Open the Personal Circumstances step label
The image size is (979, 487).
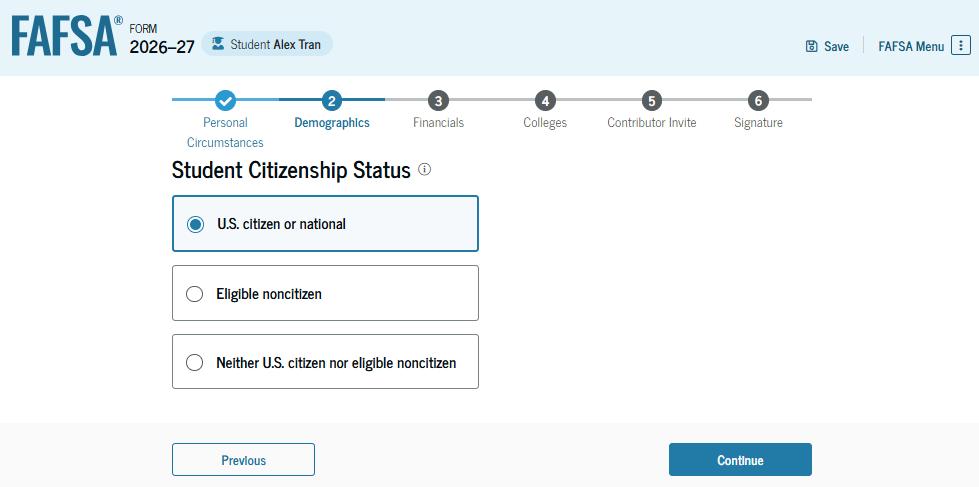tap(225, 132)
